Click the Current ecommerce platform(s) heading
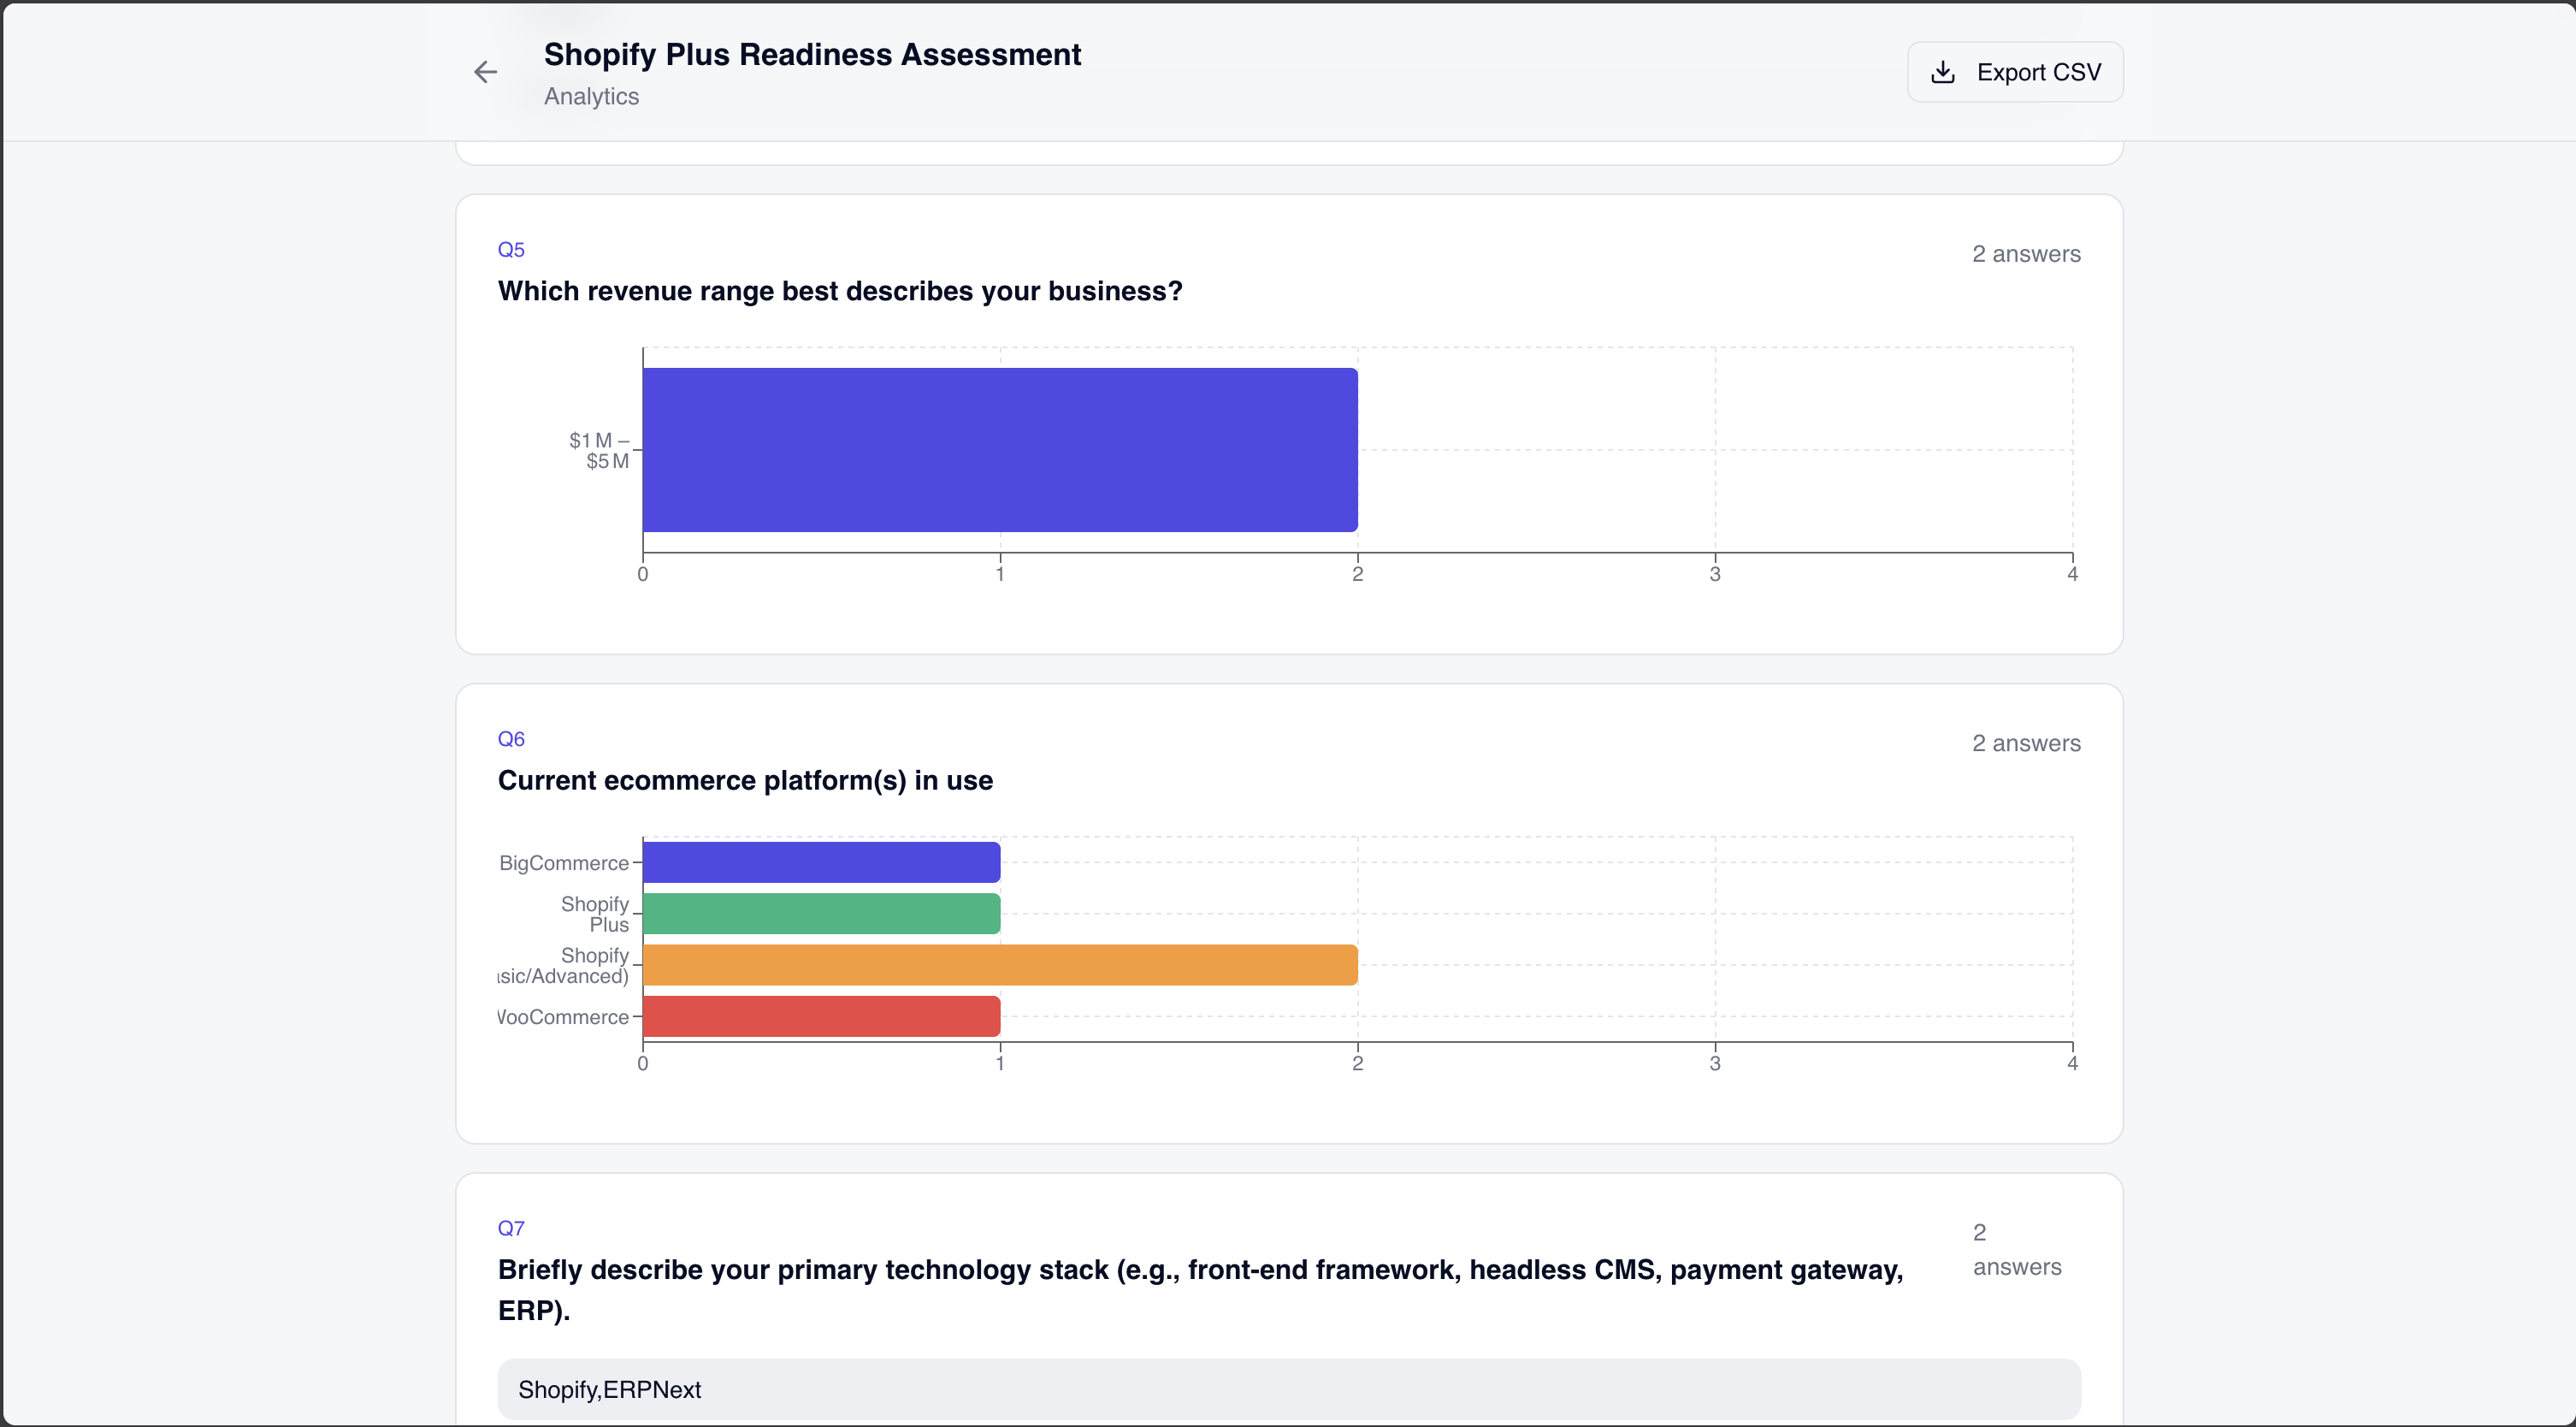The height and width of the screenshot is (1427, 2576). [x=745, y=780]
